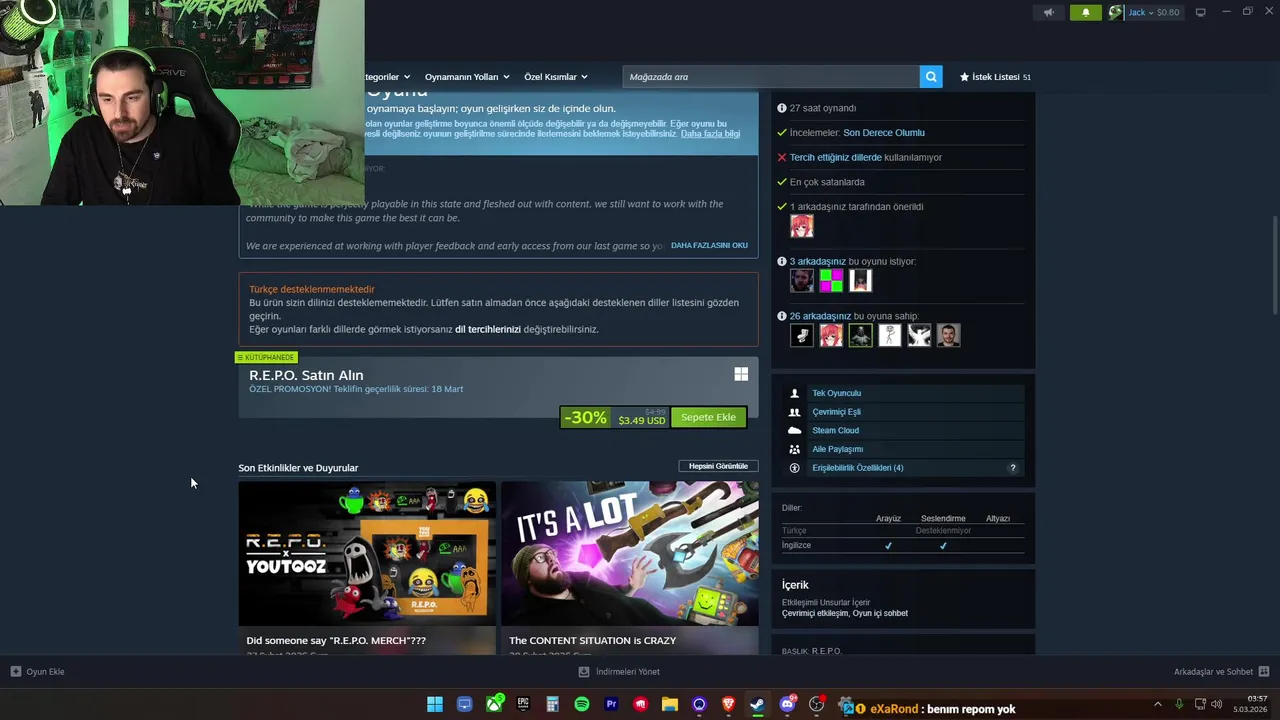Open Calculator from taskbar

point(552,705)
